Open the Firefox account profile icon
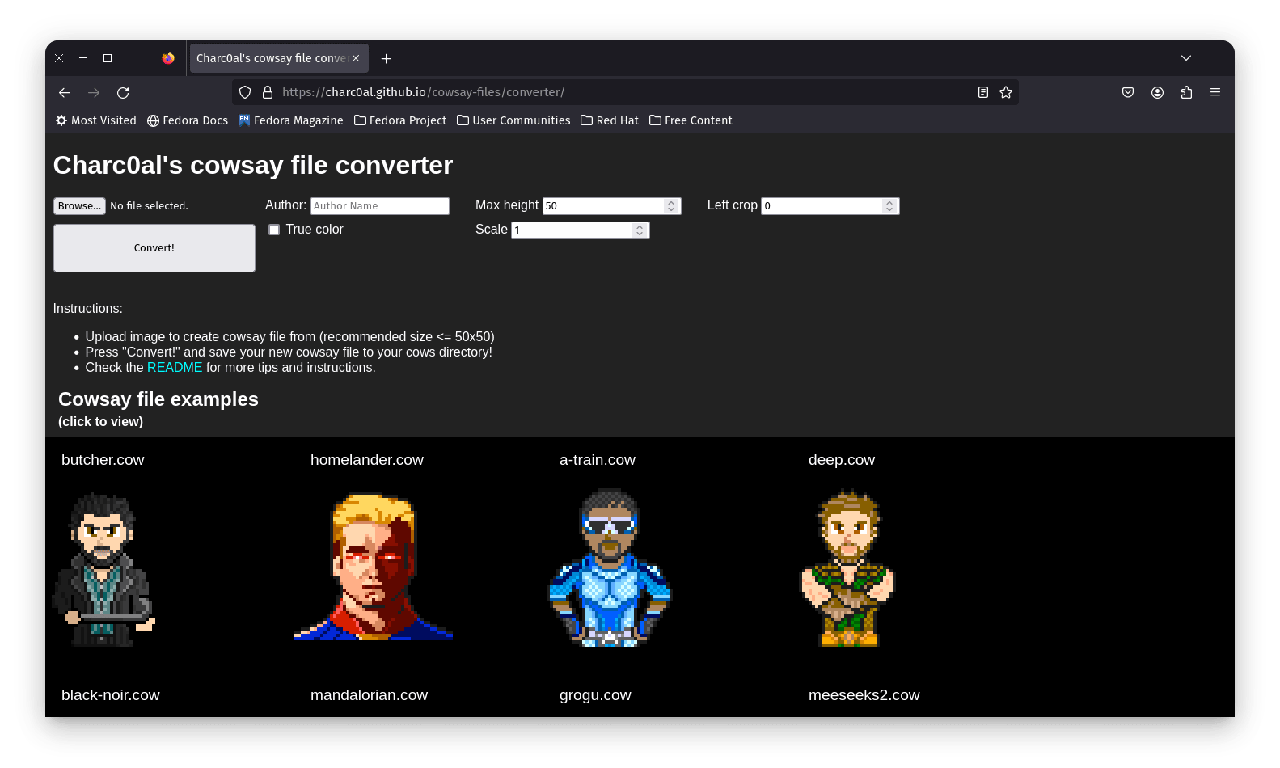Viewport: 1280px width, 768px height. (1157, 93)
